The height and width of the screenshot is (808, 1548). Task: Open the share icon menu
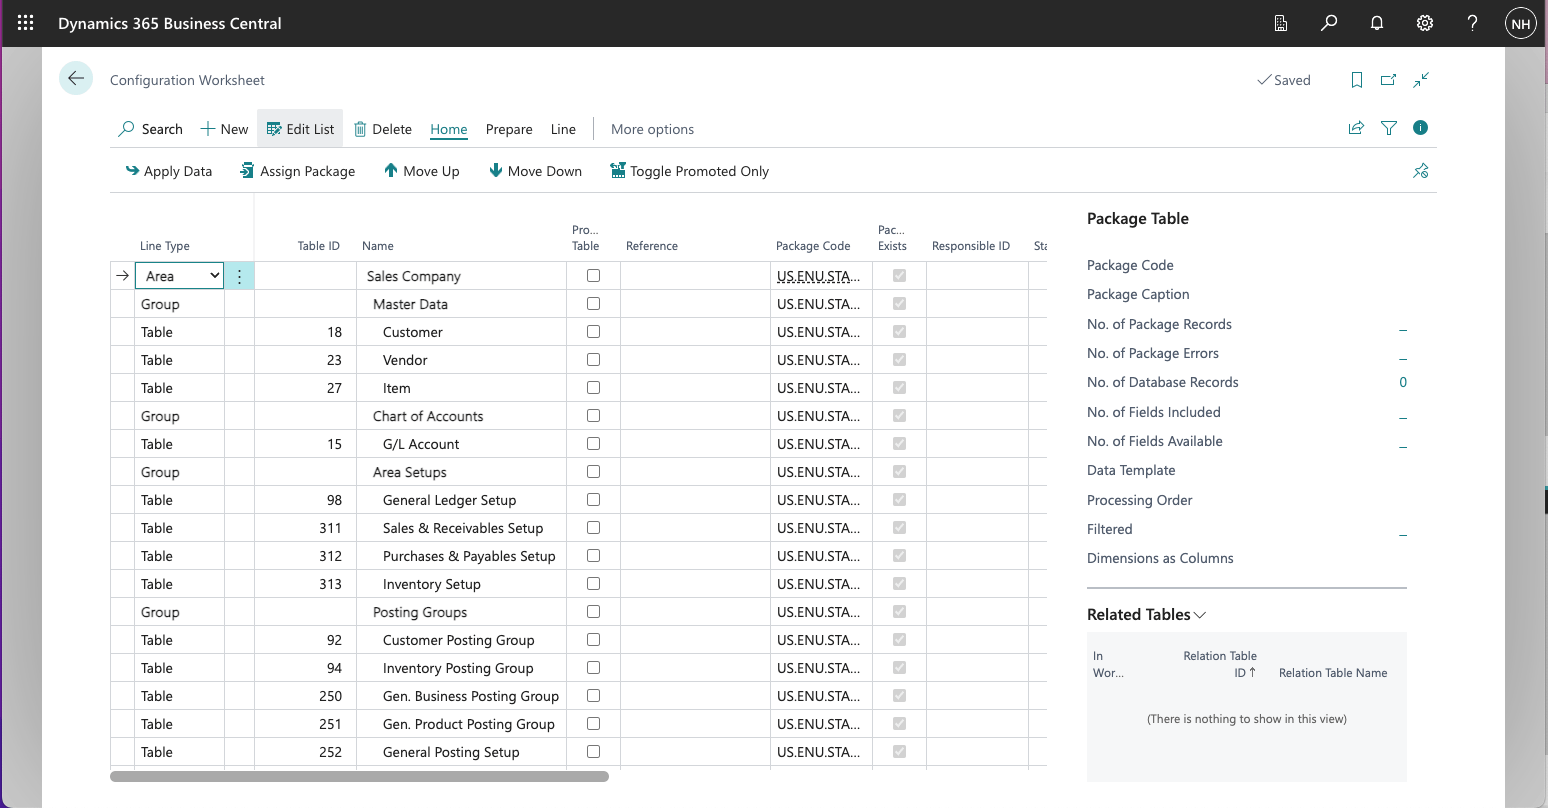point(1356,128)
